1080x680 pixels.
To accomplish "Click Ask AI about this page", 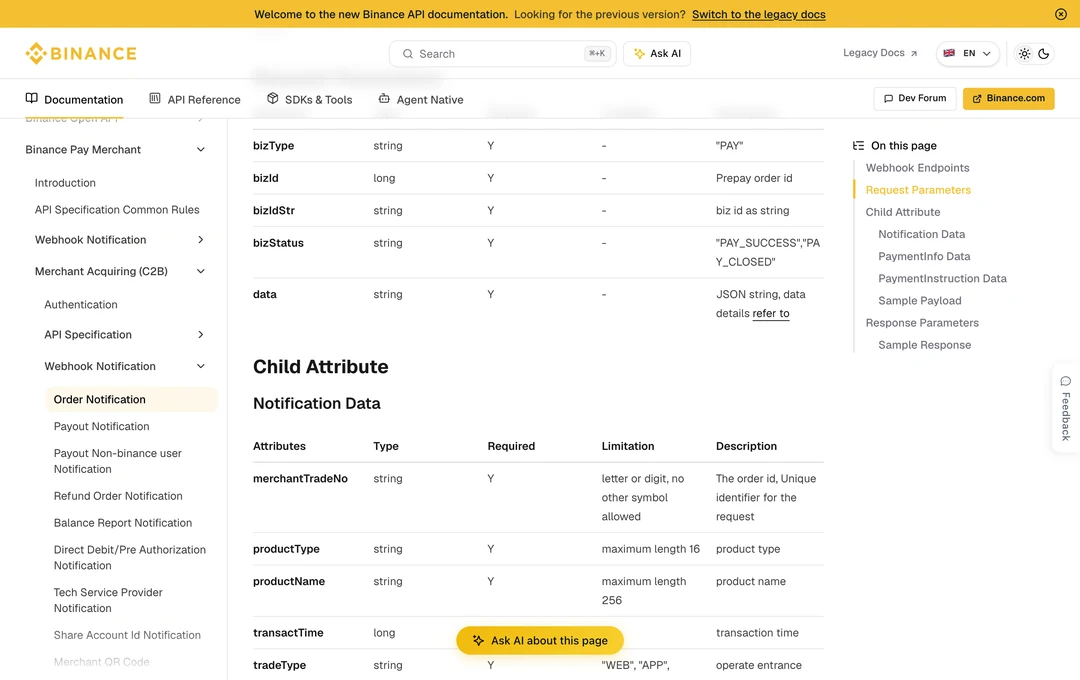I will click(540, 641).
